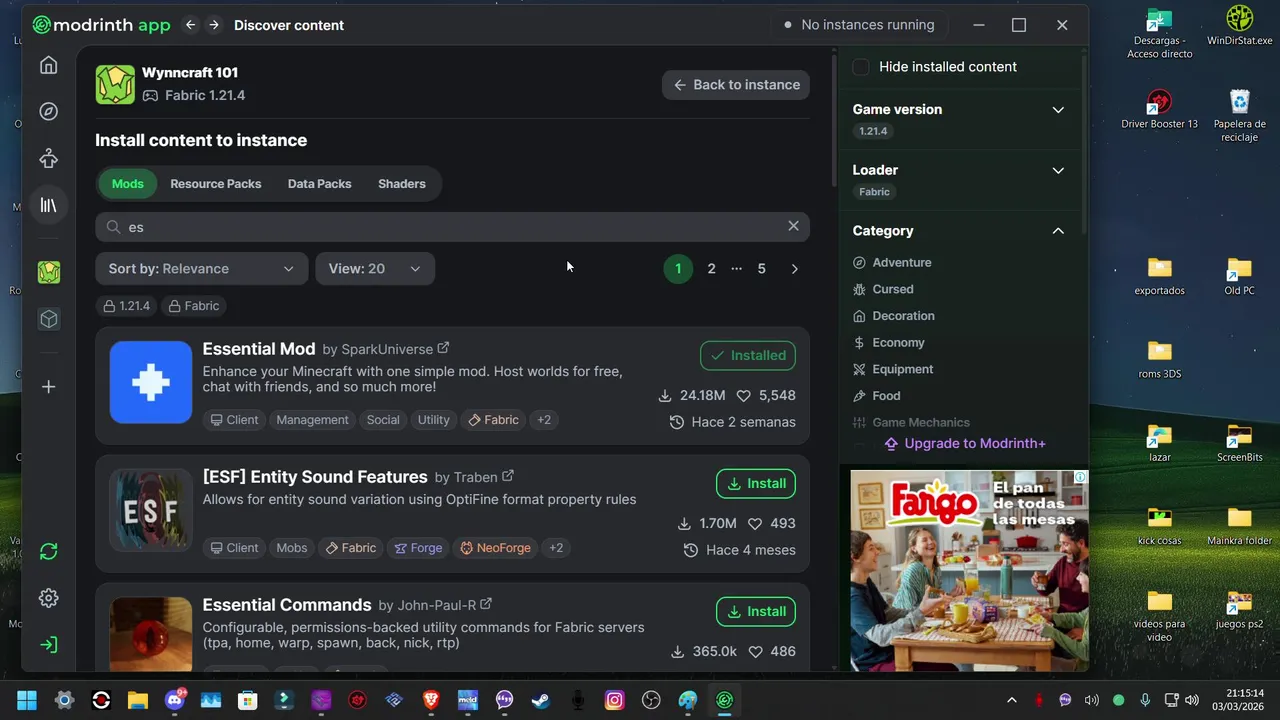The image size is (1280, 720).
Task: Open Discord from the taskbar
Action: [x=175, y=700]
